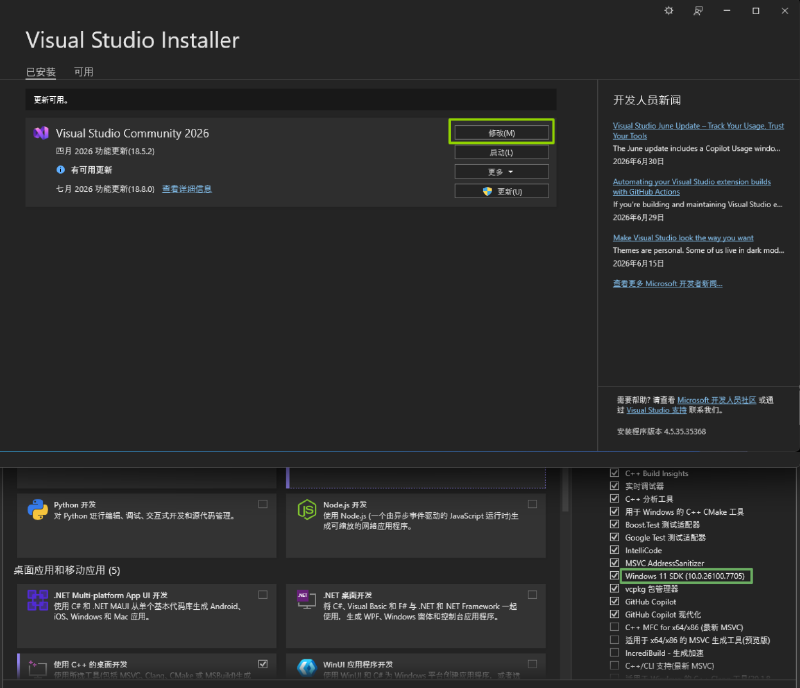Check 适用于 x64/x86 的 MSVC 生成工具(预览版)
This screenshot has height=688, width=800.
pyautogui.click(x=614, y=640)
